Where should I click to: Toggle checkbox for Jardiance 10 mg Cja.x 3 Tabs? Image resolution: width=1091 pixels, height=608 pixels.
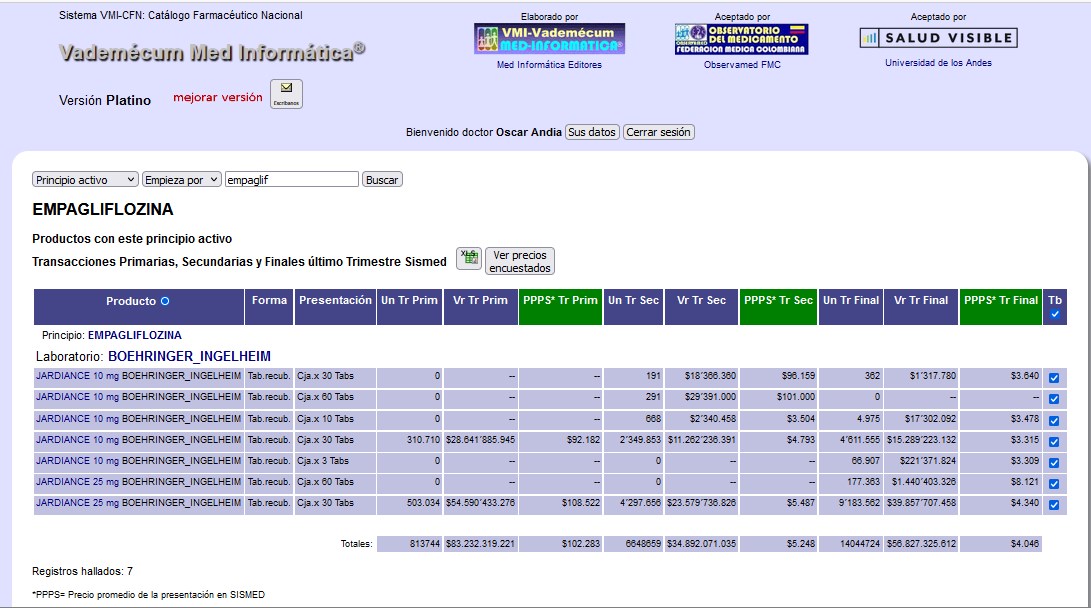(1054, 463)
